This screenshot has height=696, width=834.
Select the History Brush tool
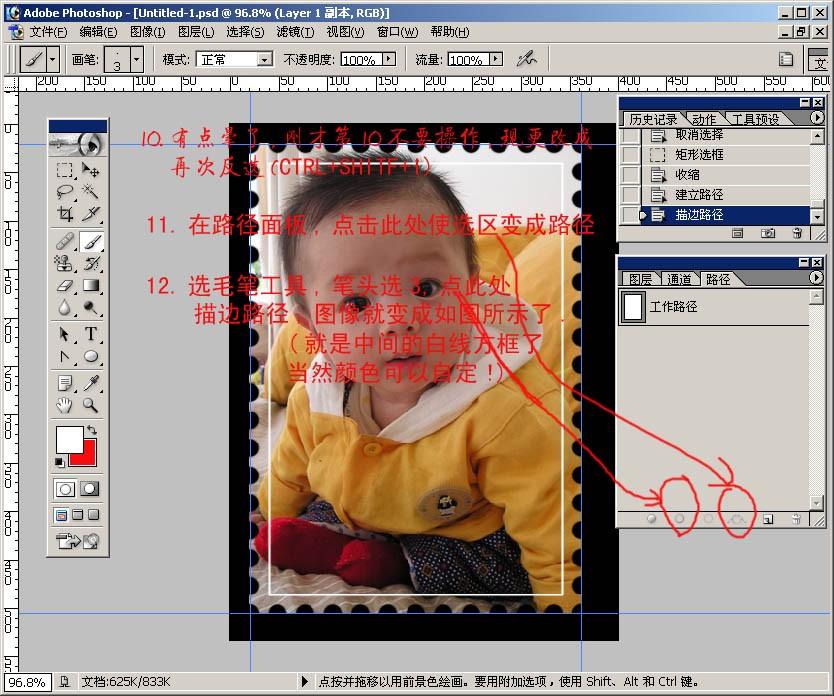point(90,263)
